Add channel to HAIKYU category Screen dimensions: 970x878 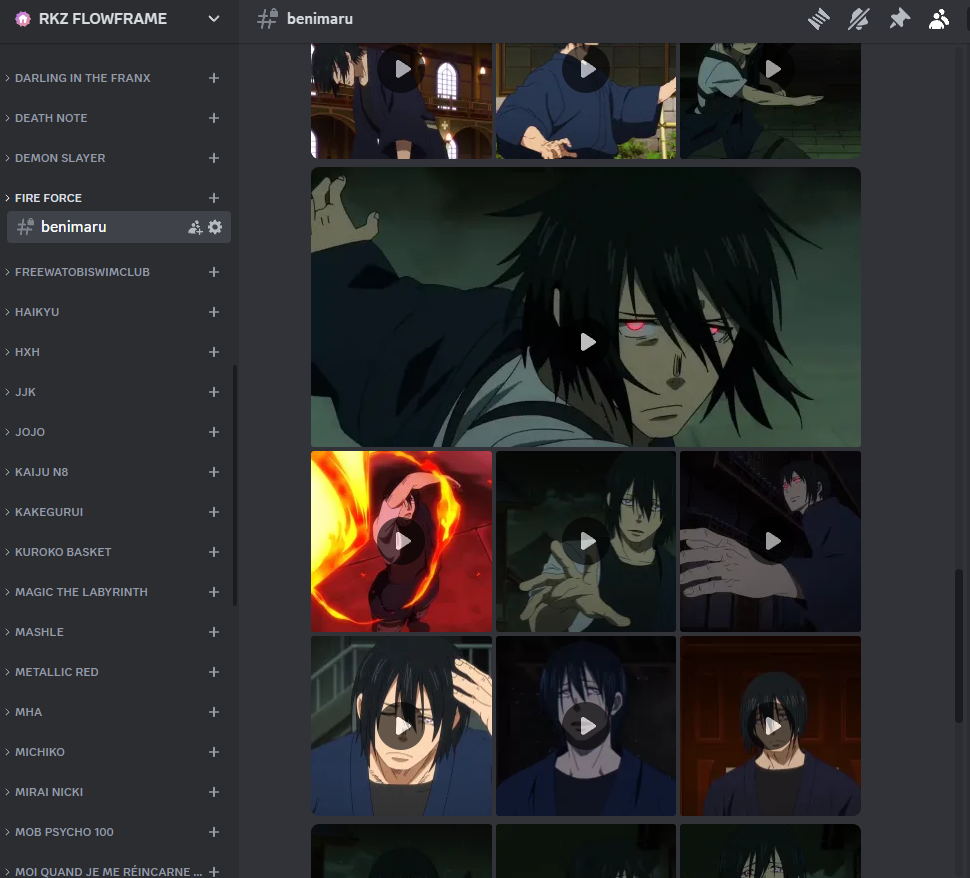click(214, 312)
